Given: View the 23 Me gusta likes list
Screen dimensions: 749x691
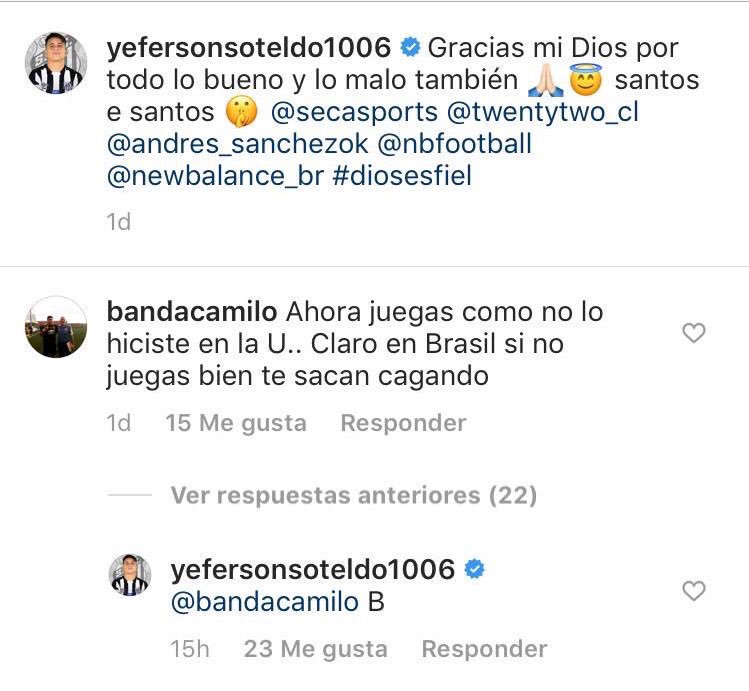Looking at the screenshot, I should (315, 649).
